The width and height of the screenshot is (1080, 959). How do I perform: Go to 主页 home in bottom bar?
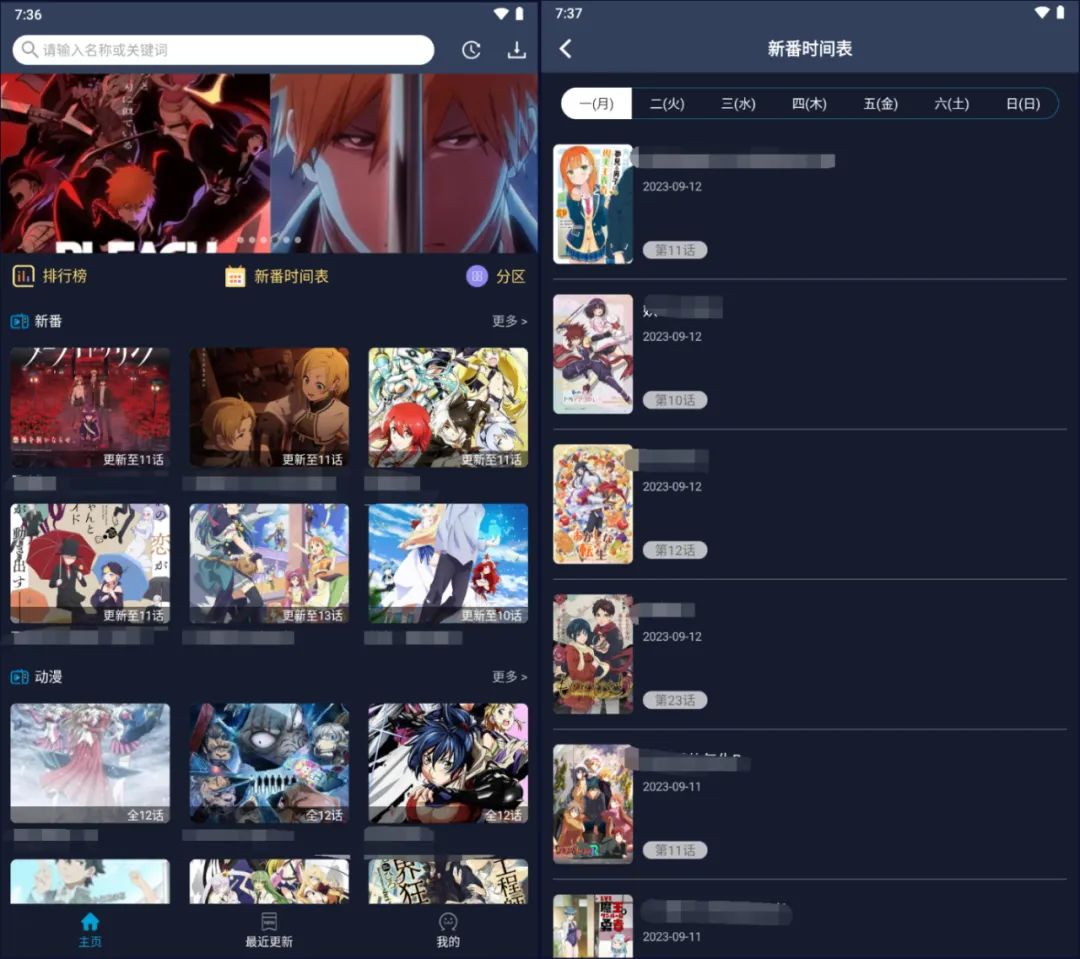[90, 929]
